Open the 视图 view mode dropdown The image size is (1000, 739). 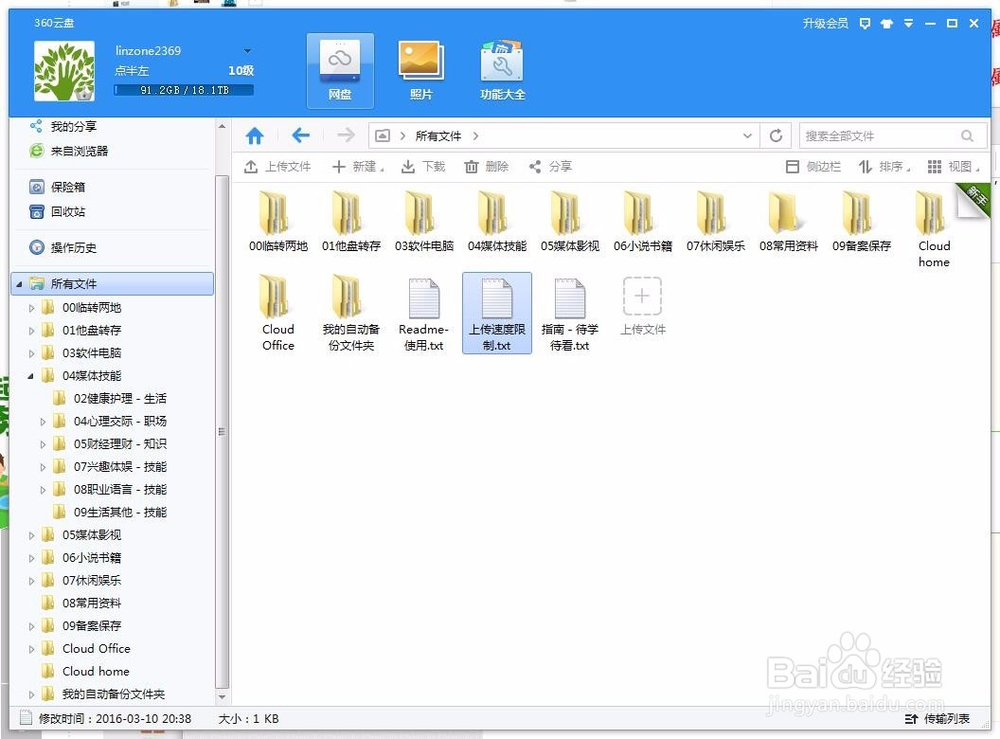coord(953,166)
